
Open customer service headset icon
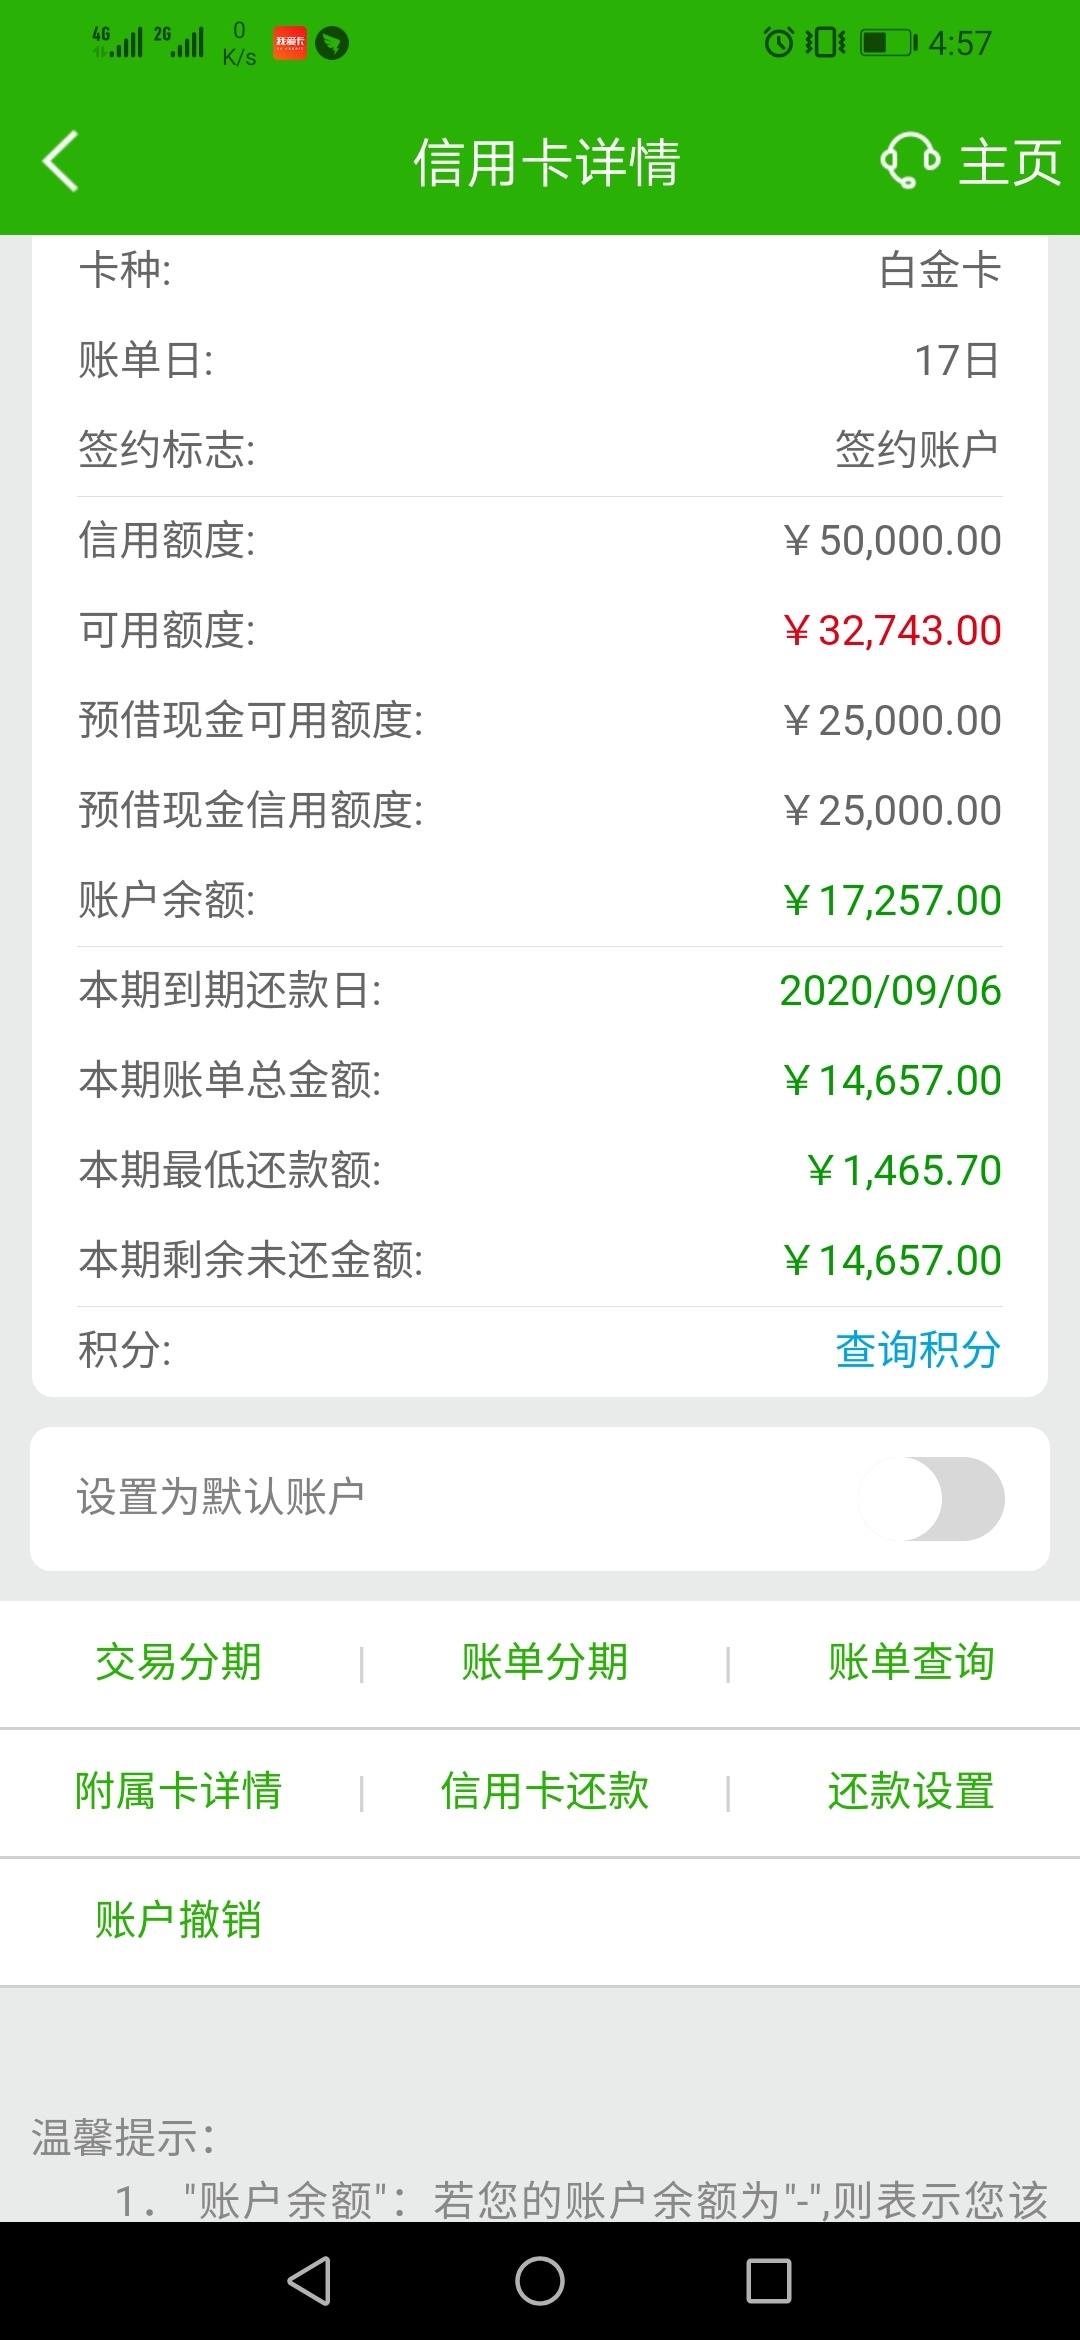point(910,161)
